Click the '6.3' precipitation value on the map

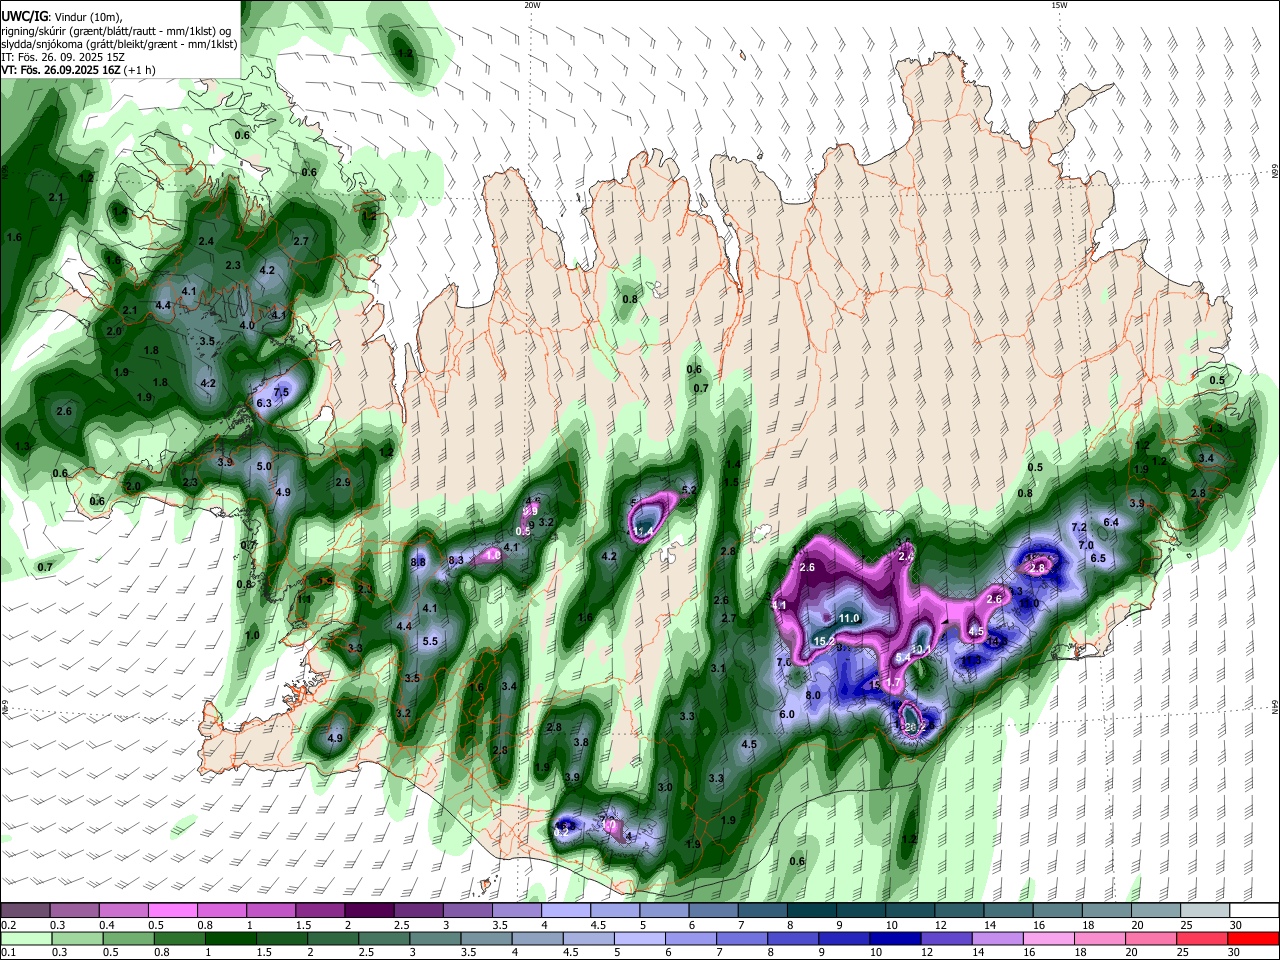(x=265, y=404)
